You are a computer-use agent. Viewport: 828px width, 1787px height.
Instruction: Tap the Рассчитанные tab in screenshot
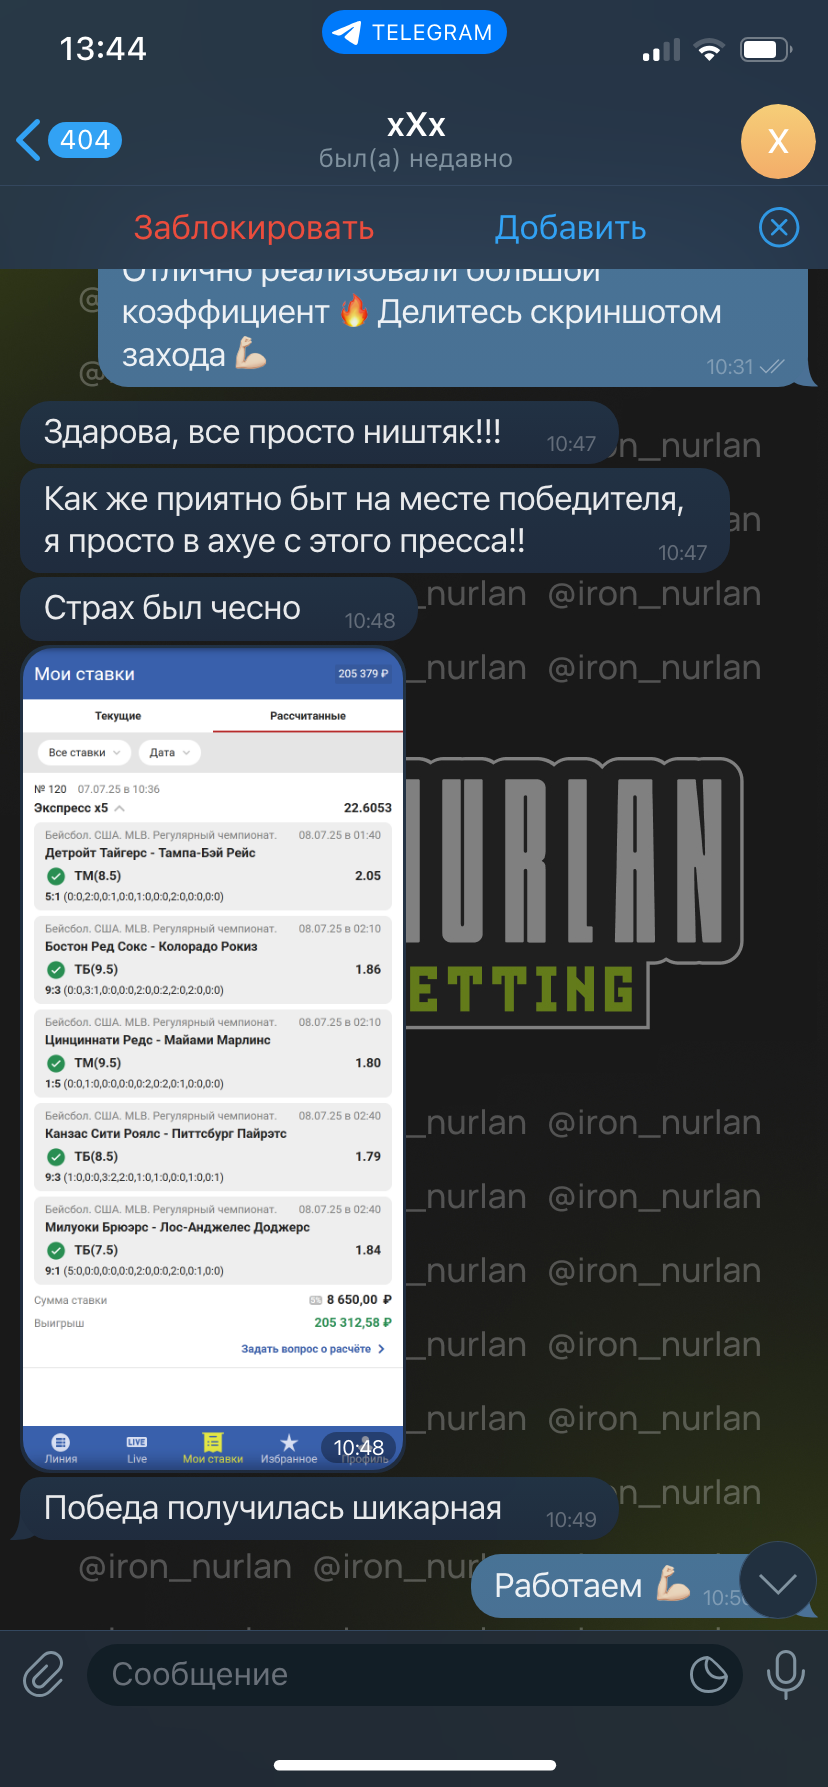308,716
